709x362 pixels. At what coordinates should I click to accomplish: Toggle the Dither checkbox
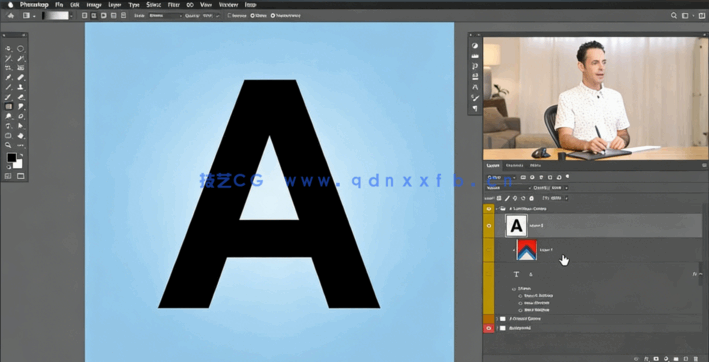click(x=252, y=15)
